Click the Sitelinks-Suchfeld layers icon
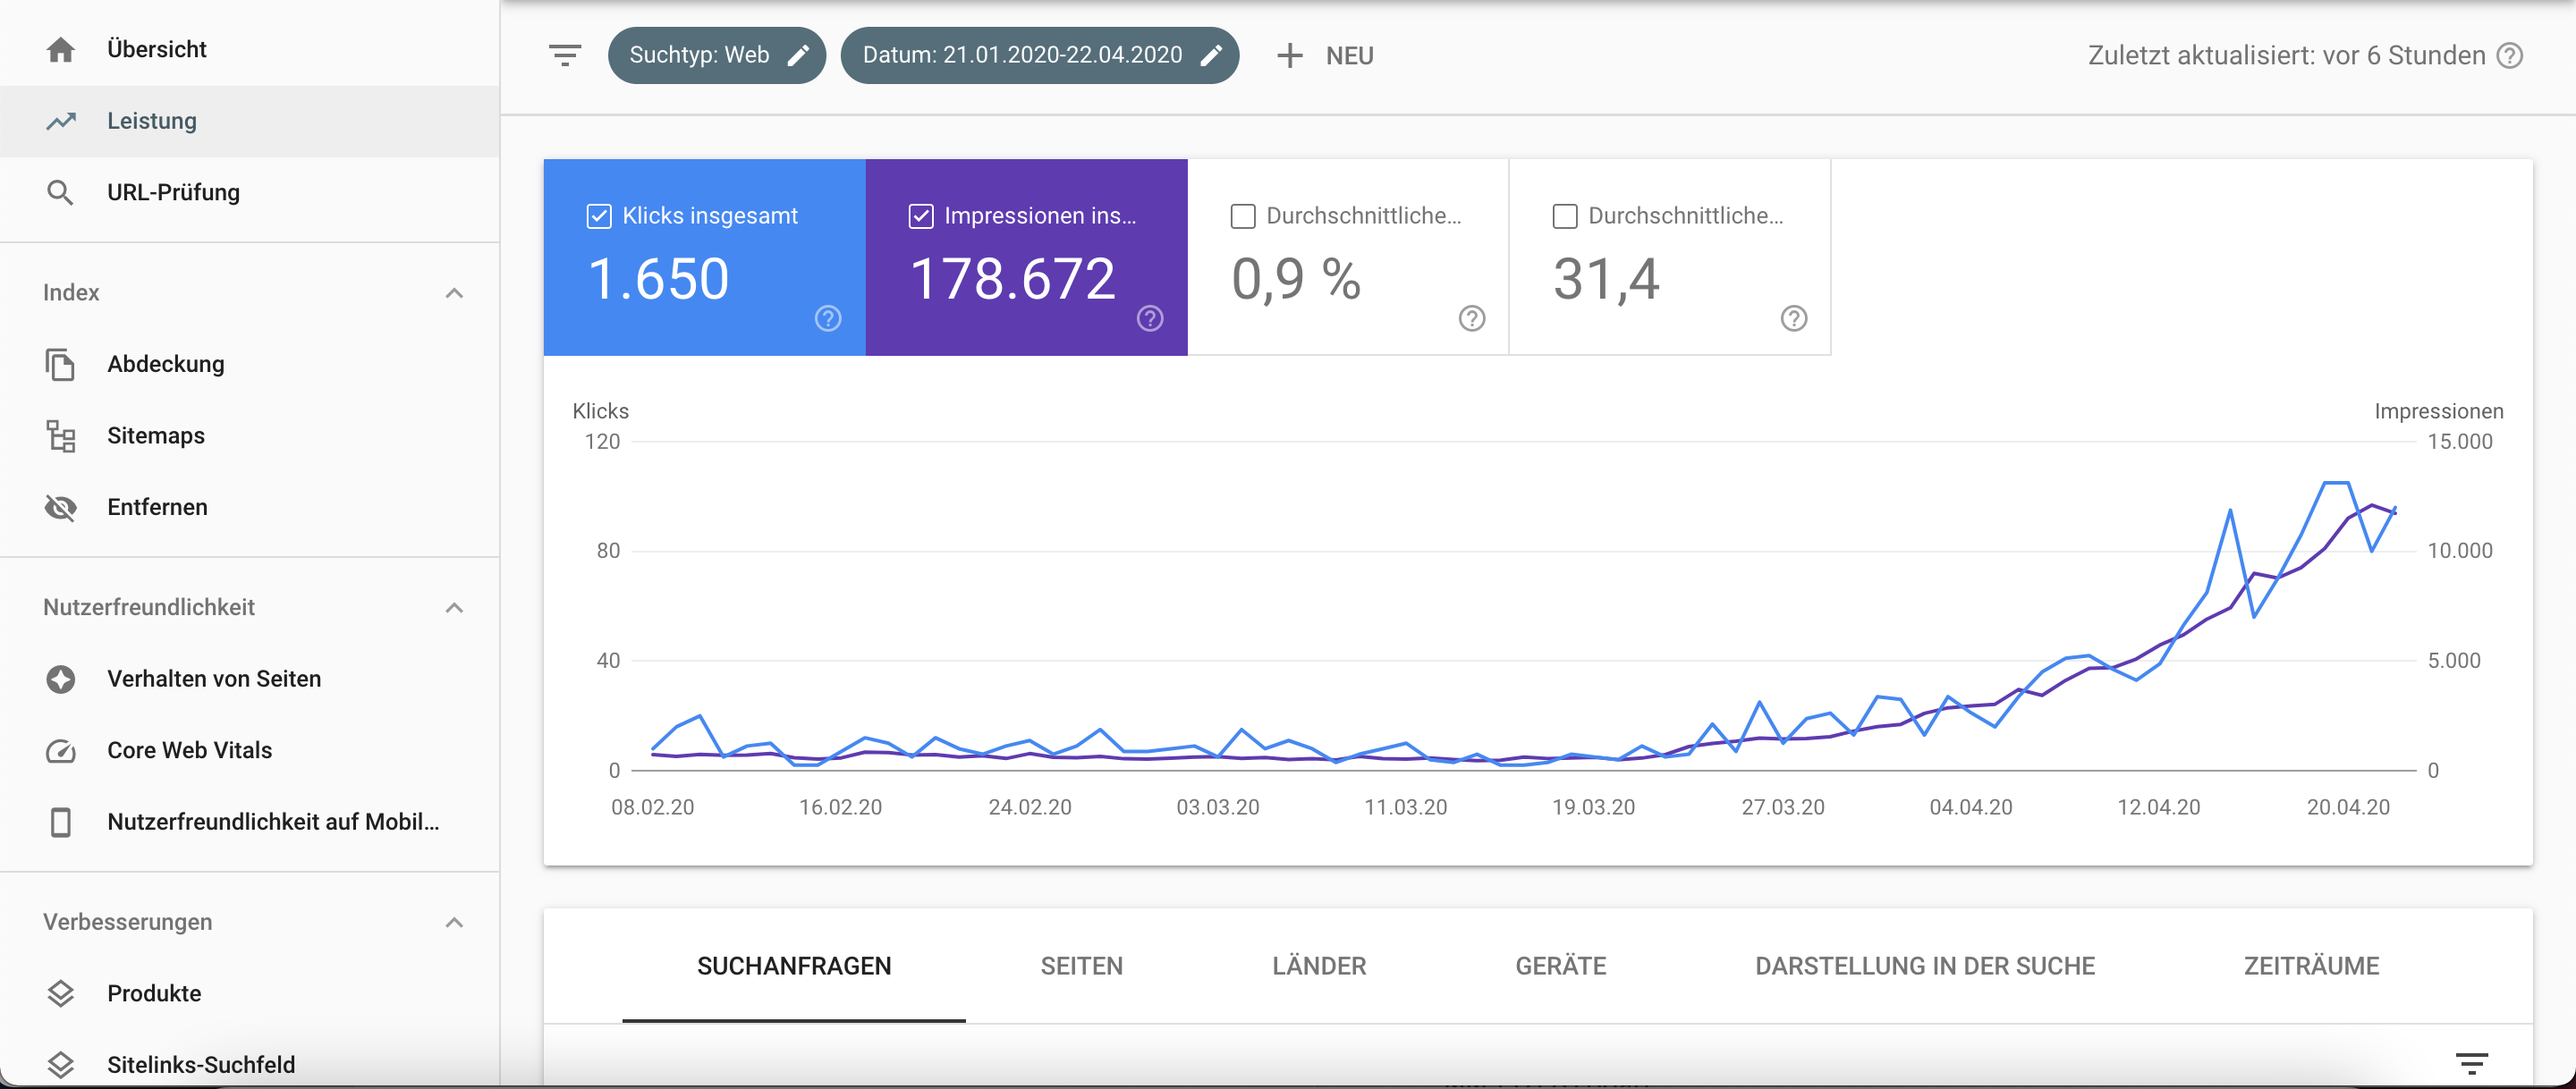Image resolution: width=2576 pixels, height=1089 pixels. pos(61,1065)
